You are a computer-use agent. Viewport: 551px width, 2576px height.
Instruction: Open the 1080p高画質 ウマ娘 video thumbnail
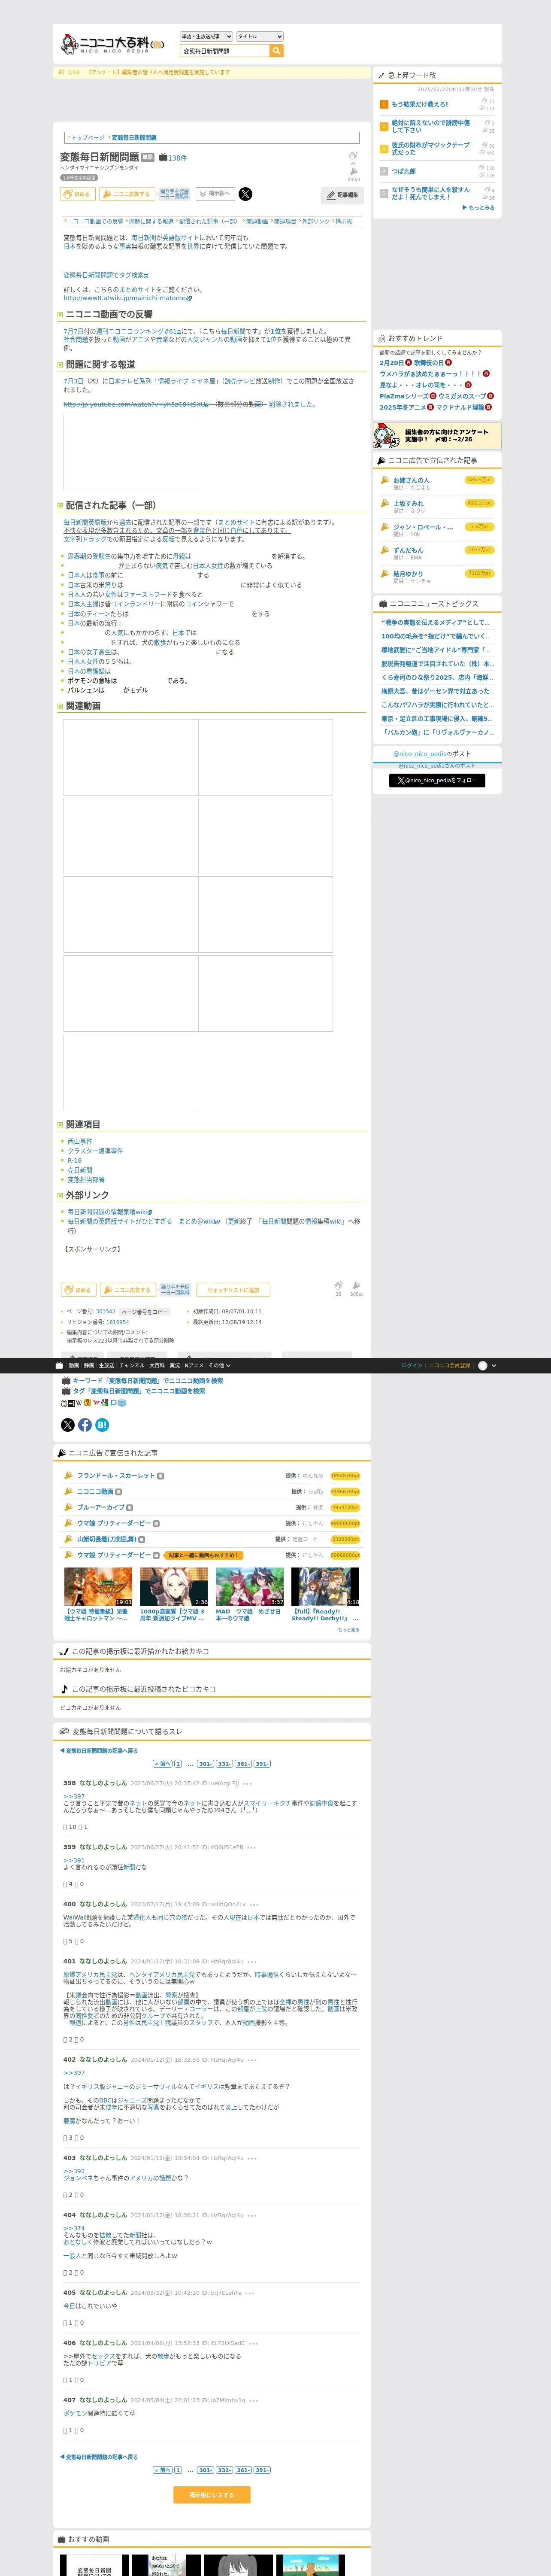pos(174,1586)
